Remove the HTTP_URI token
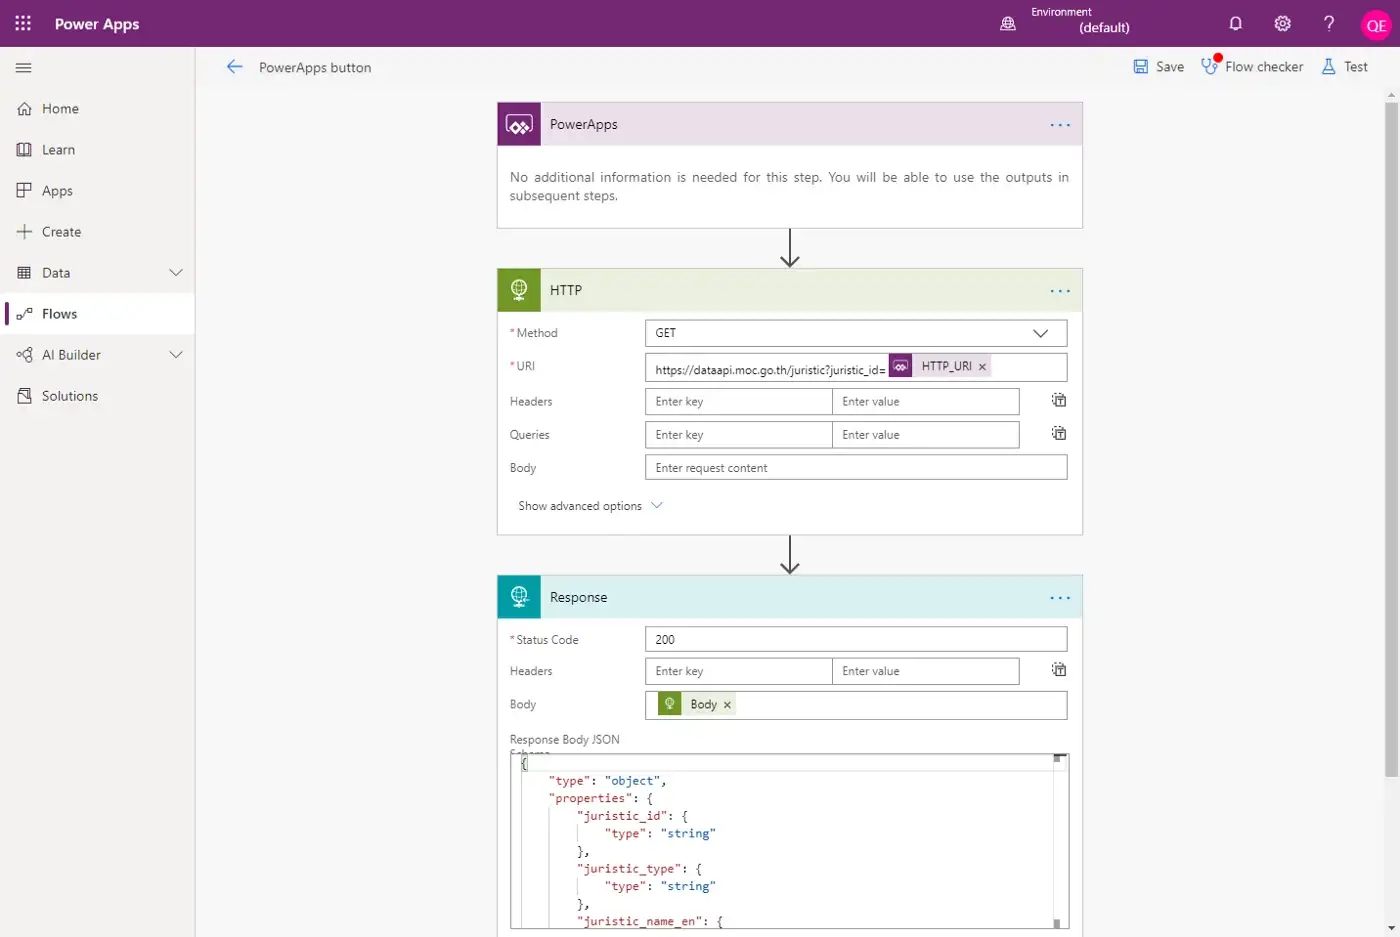1400x937 pixels. click(982, 367)
